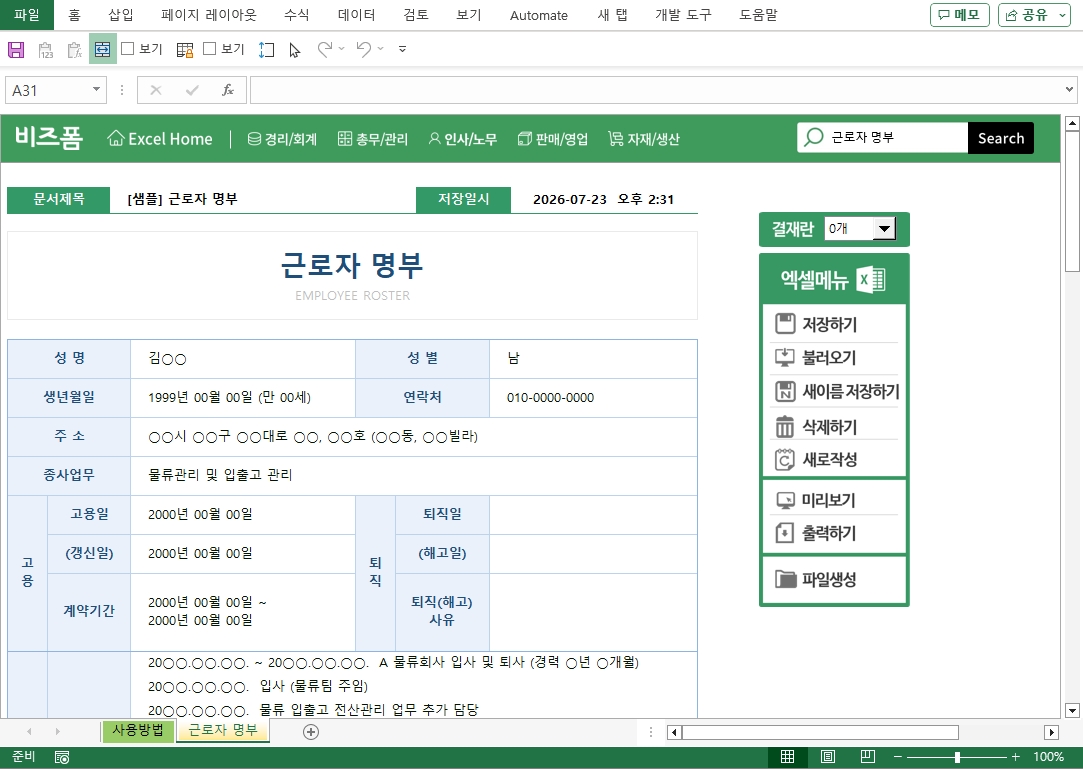Screen dimensions: 1083x769
Task: Click the 100% zoom level indicator
Action: coord(1048,757)
